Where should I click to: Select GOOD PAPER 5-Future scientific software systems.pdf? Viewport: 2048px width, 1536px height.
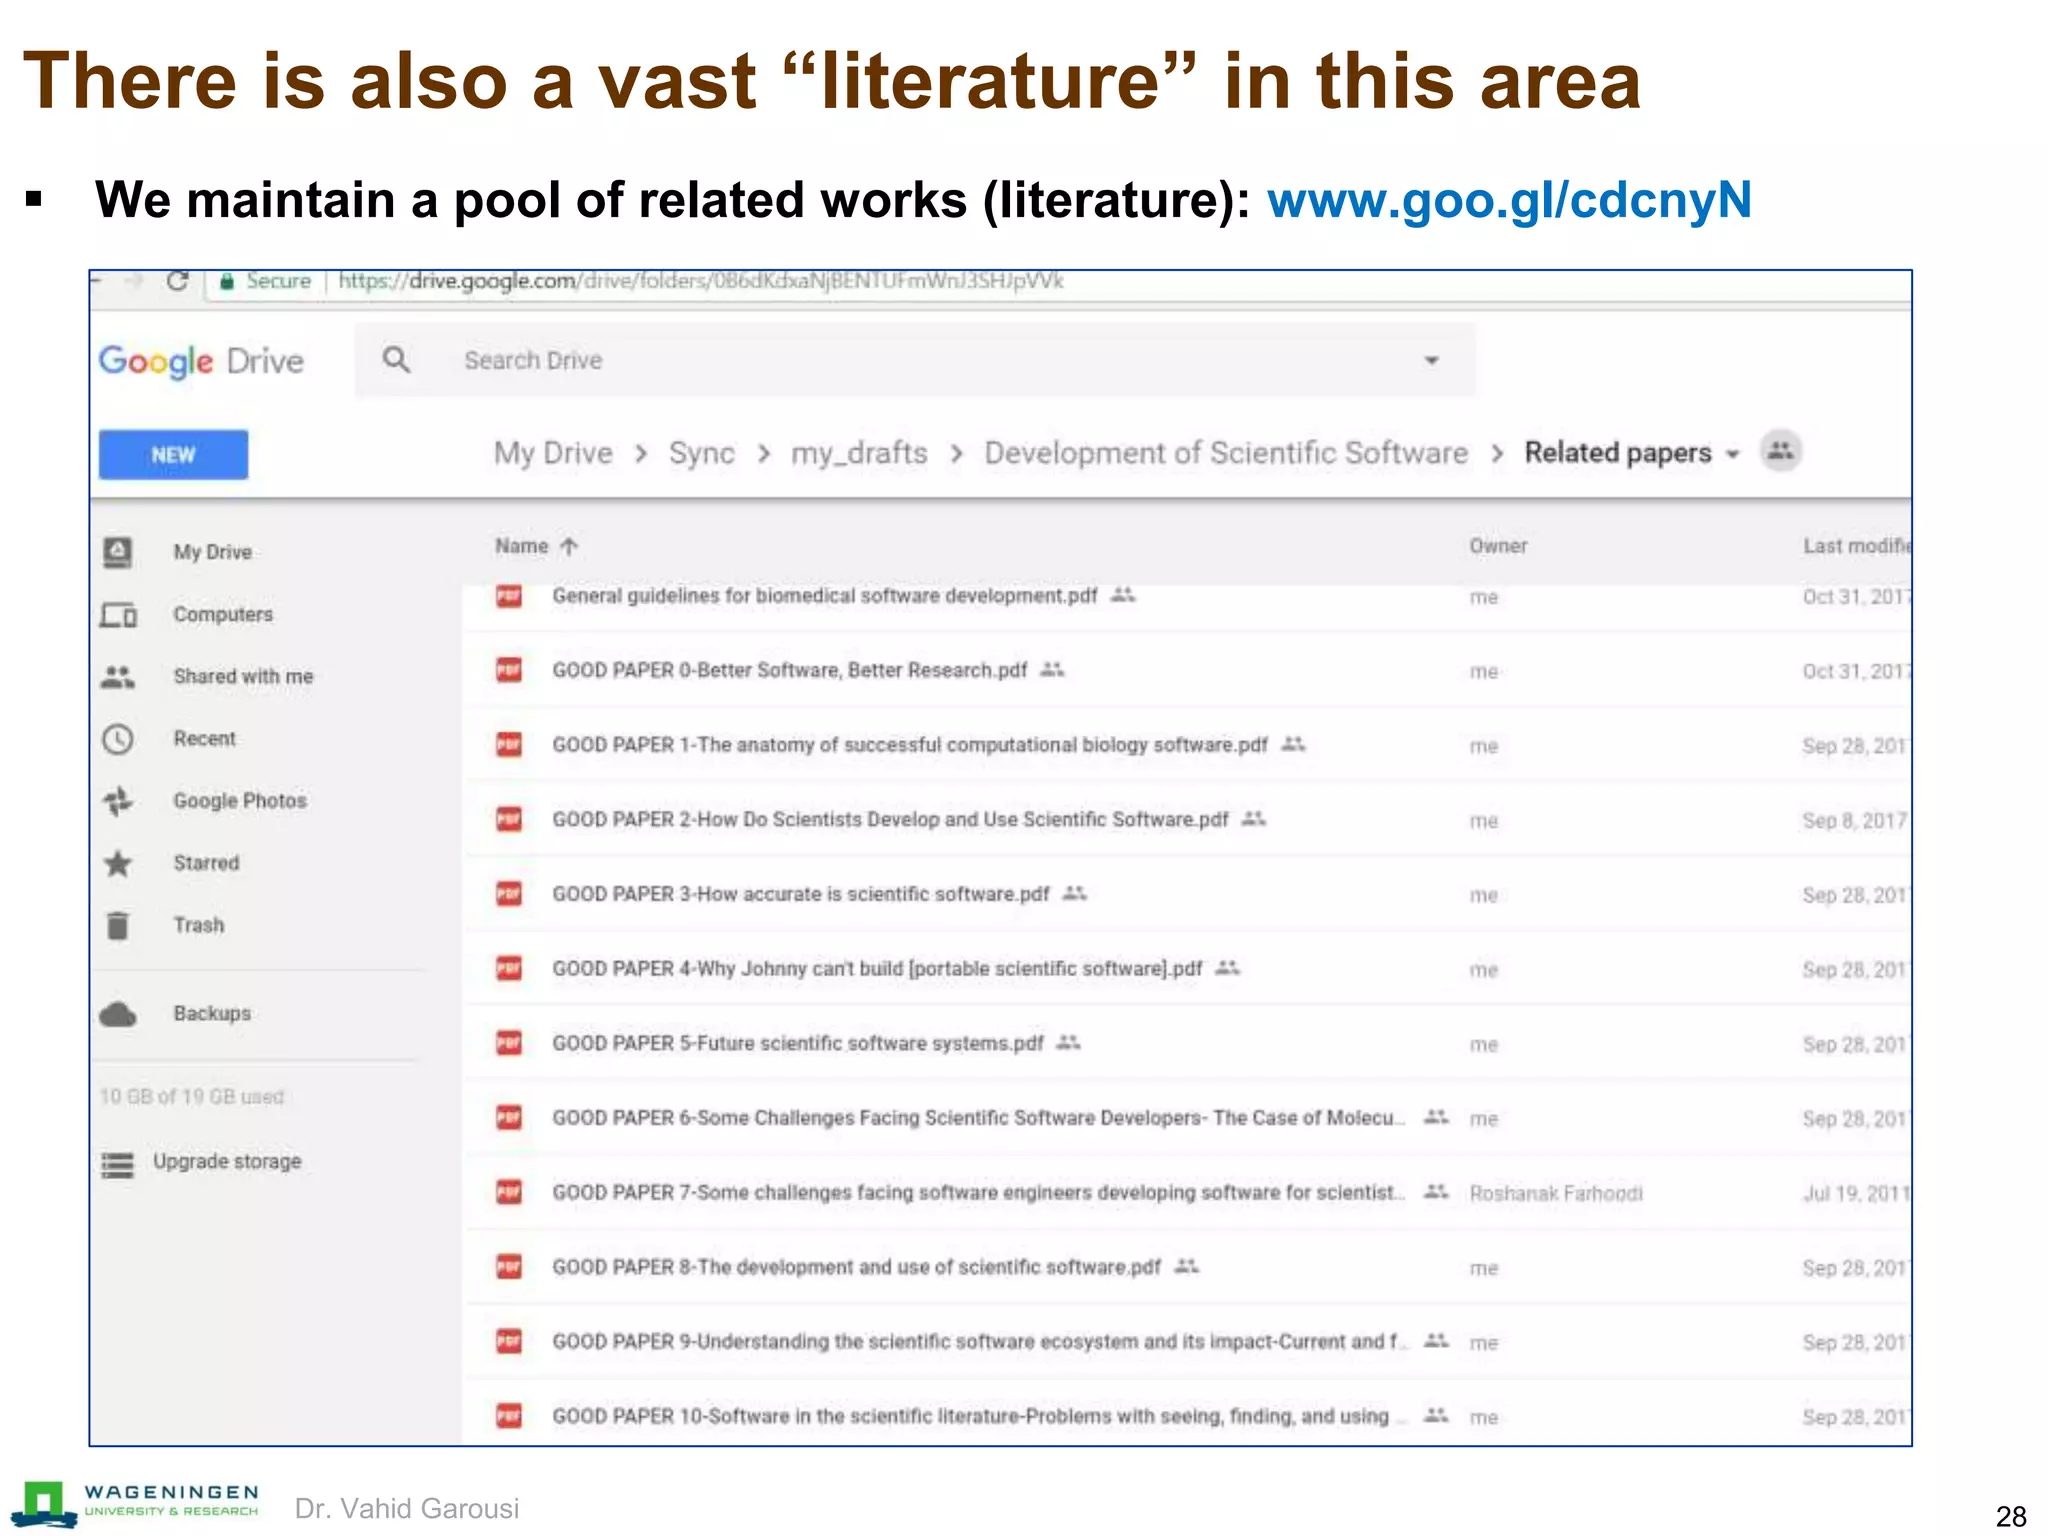point(797,1043)
